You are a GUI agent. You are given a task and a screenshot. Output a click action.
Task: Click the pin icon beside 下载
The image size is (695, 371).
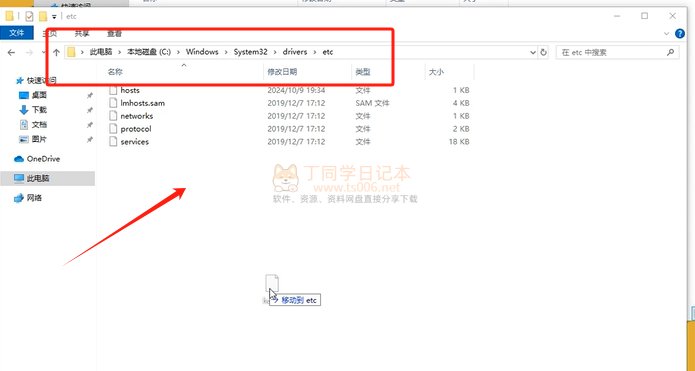[x=90, y=110]
